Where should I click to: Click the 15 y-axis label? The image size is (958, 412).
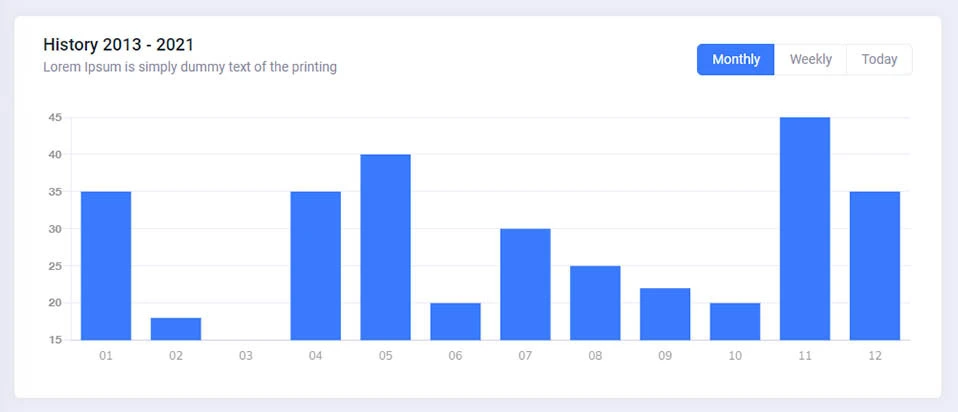pyautogui.click(x=55, y=340)
